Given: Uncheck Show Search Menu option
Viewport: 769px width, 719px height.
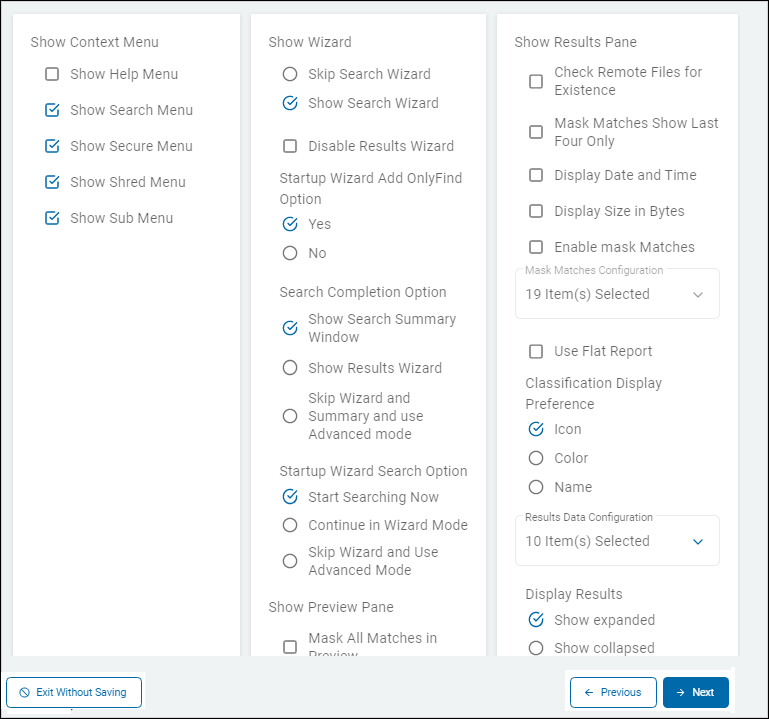Looking at the screenshot, I should [x=53, y=110].
